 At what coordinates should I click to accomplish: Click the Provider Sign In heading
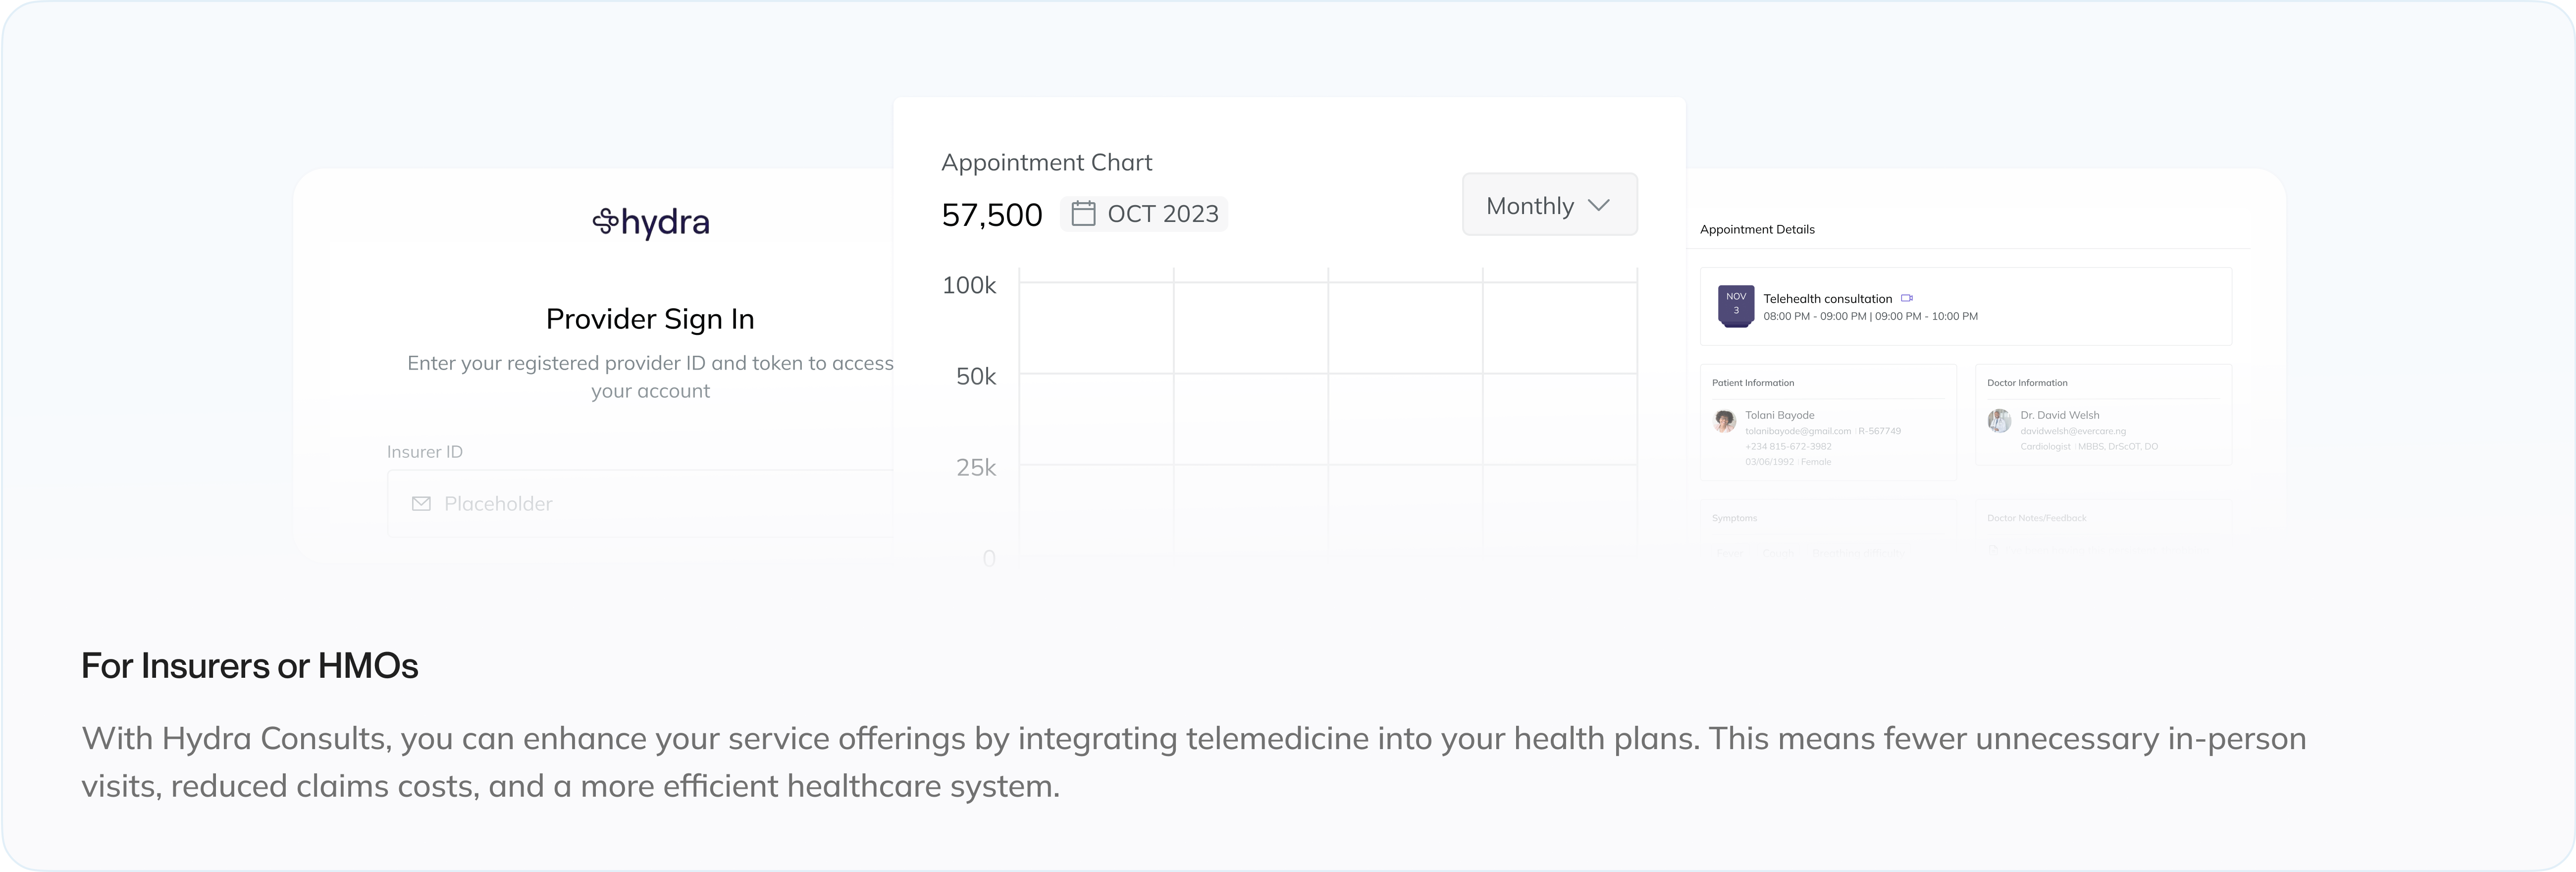point(650,319)
